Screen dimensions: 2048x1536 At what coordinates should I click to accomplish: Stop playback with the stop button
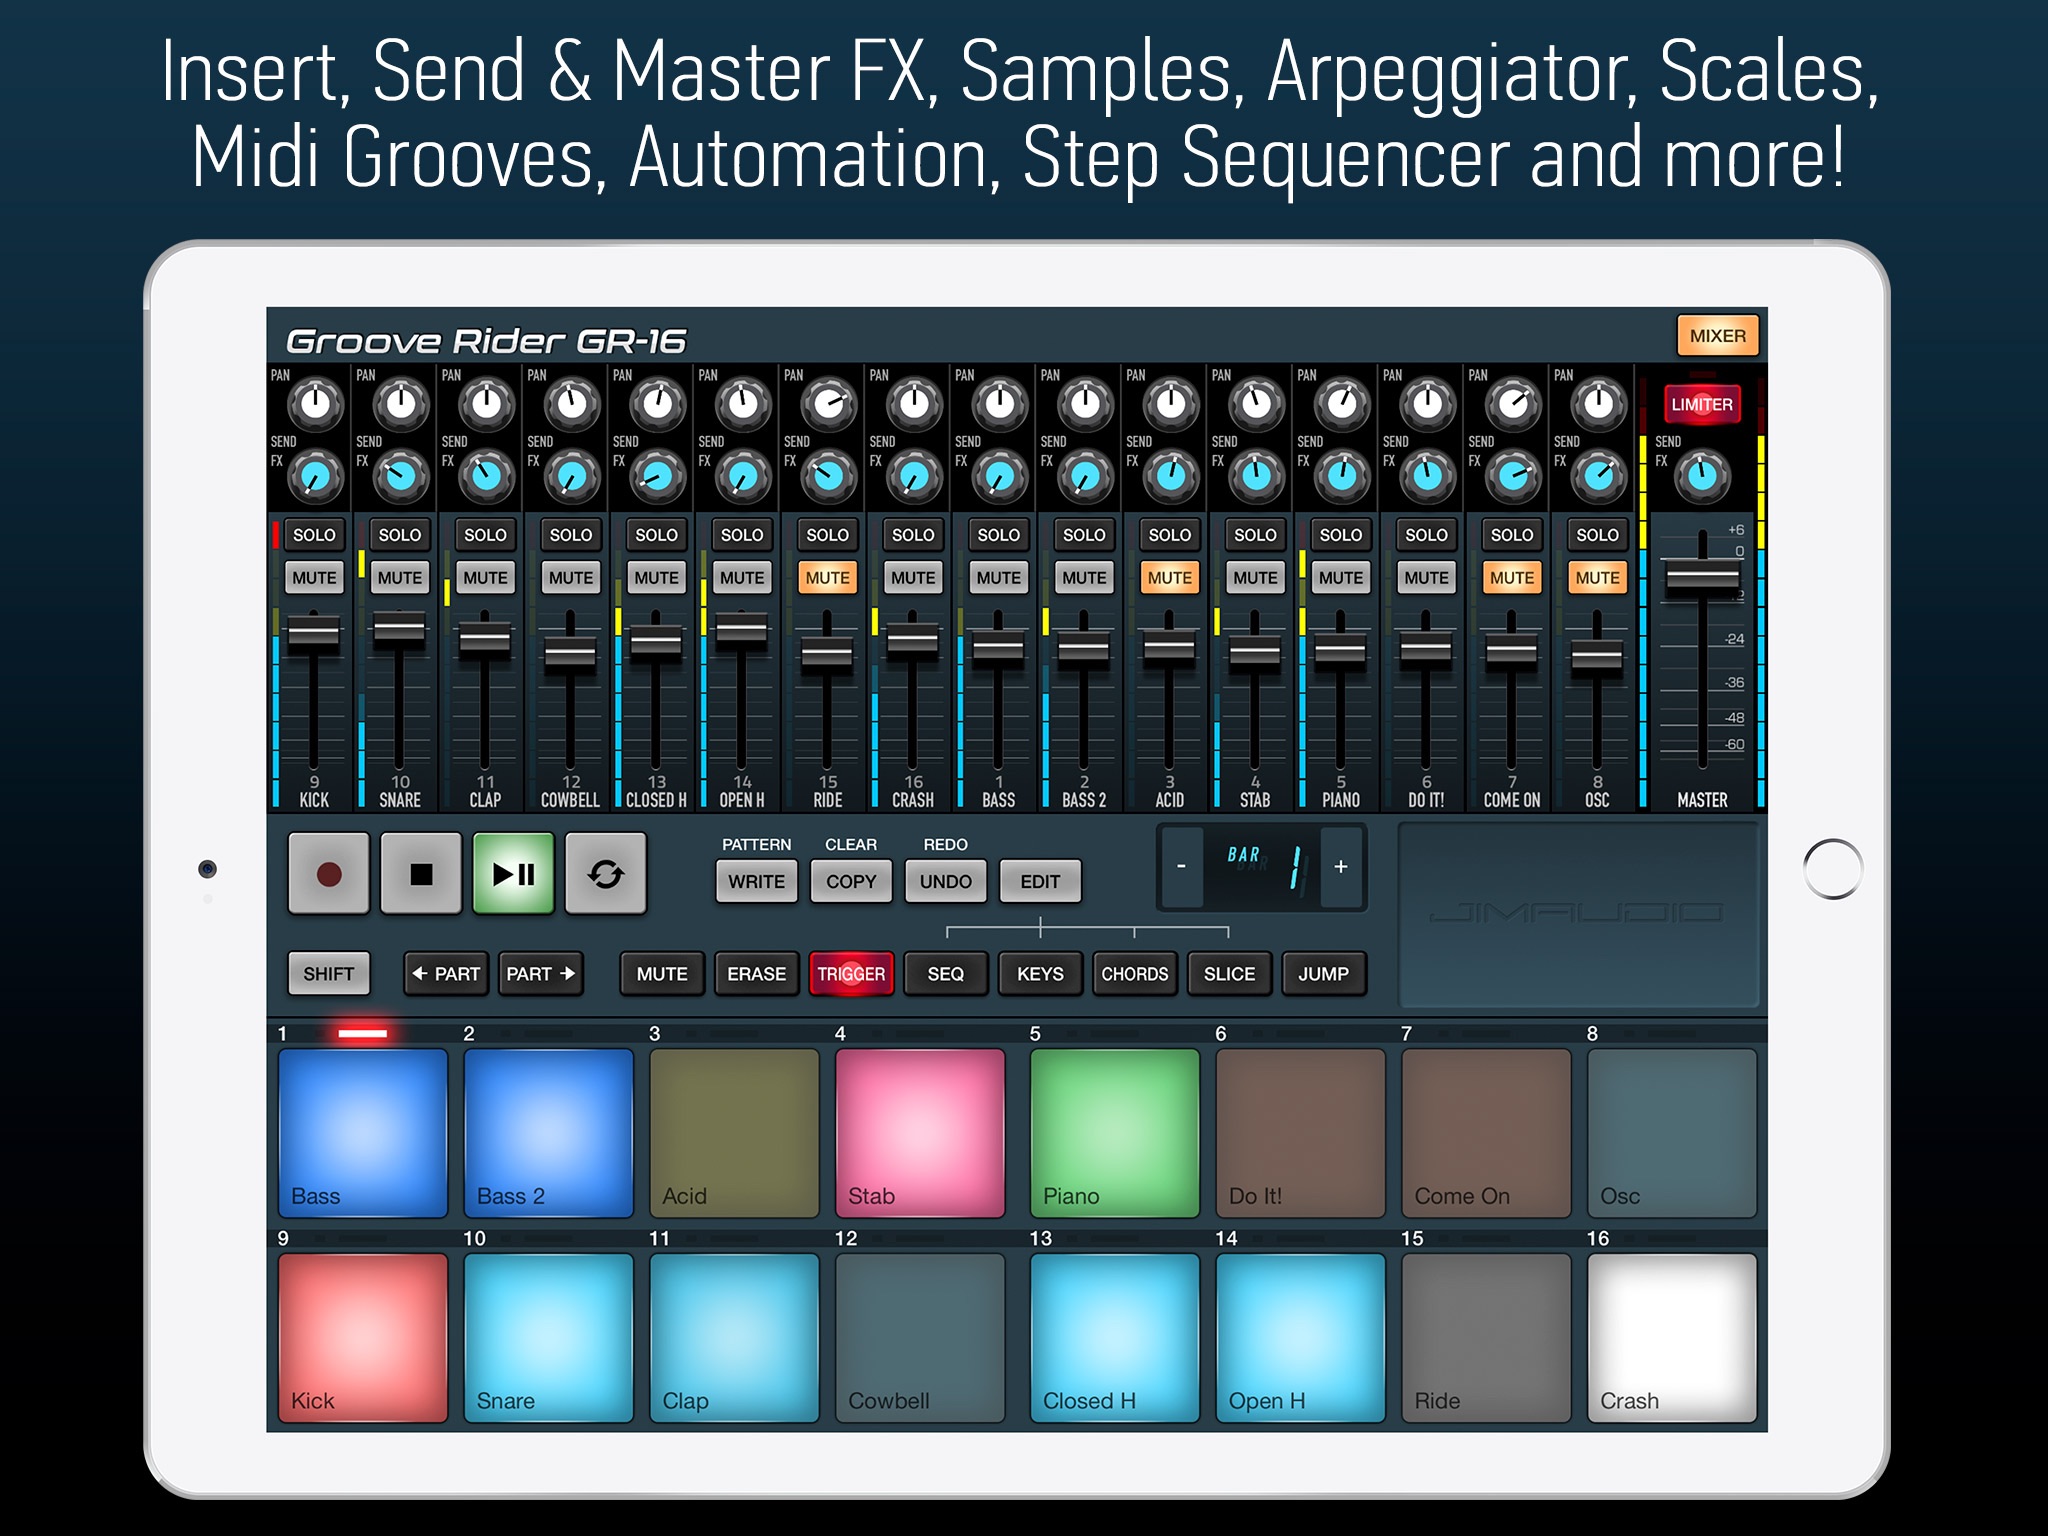point(421,874)
